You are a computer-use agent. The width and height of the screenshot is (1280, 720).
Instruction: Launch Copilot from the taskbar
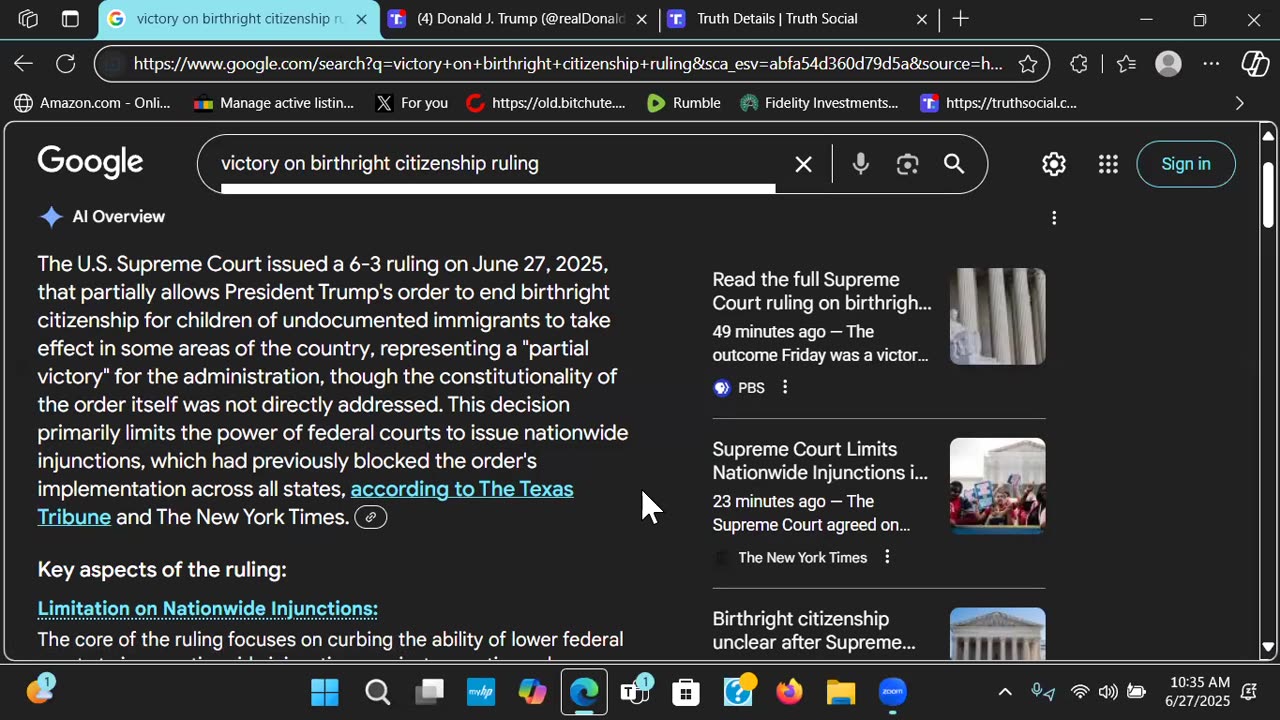pyautogui.click(x=532, y=692)
